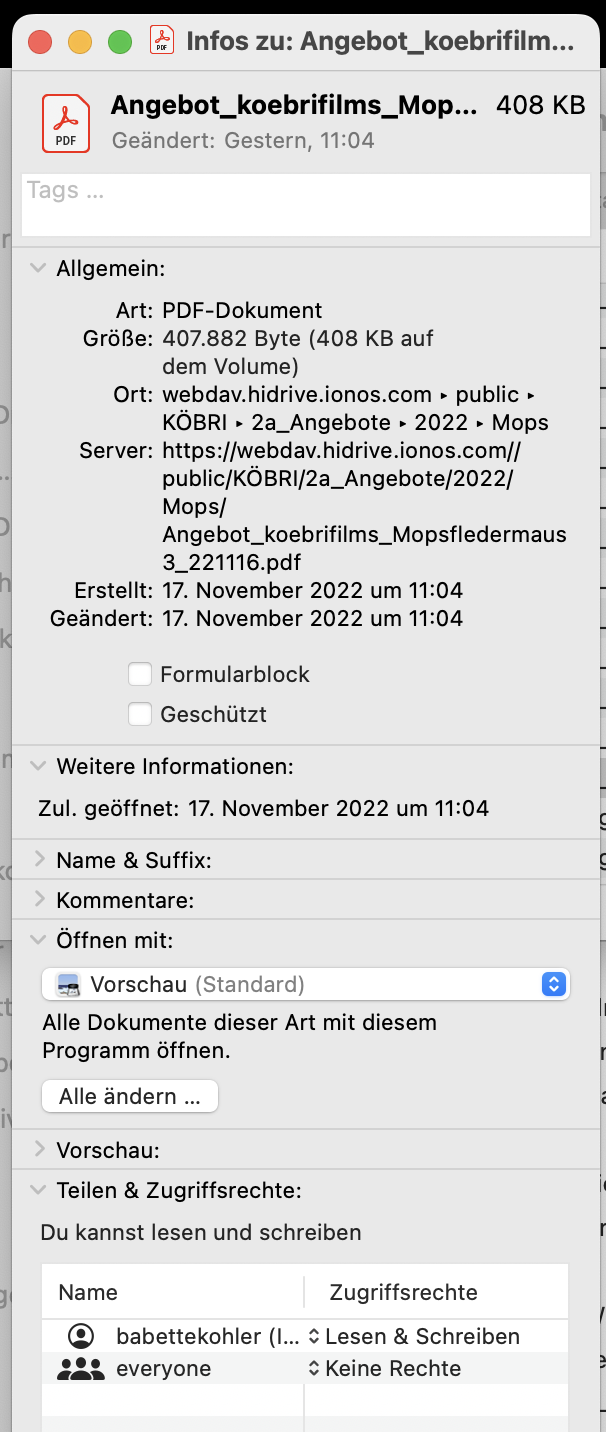Enable the Formularblock checkbox
606x1432 pixels.
[140, 675]
